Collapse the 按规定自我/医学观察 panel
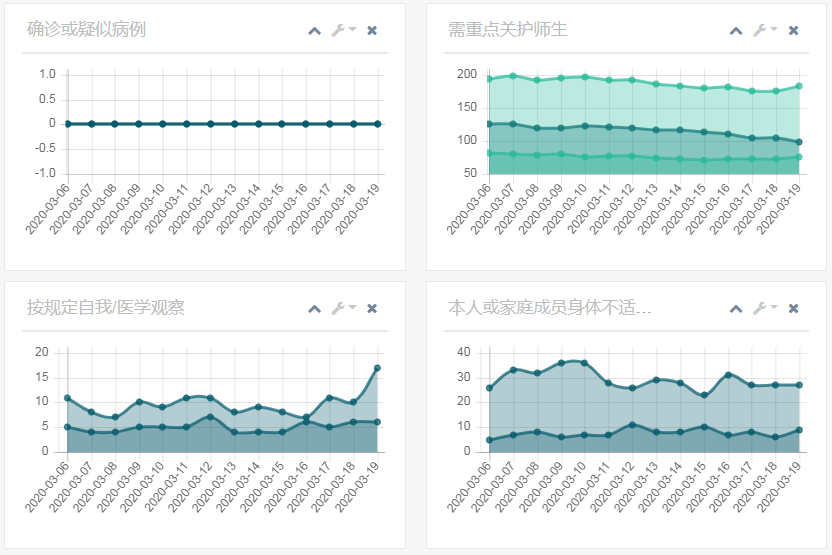Screen dimensions: 832x555 click(315, 309)
